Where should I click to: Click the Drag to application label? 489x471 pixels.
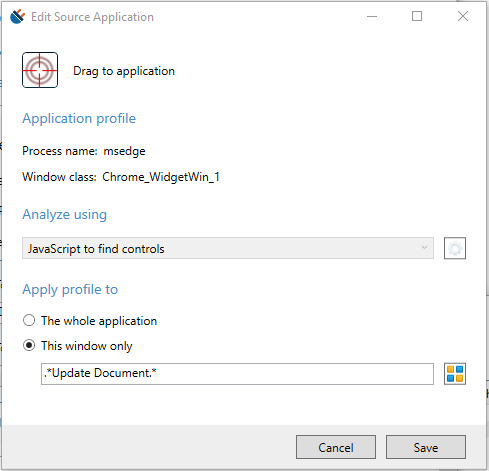pyautogui.click(x=124, y=71)
